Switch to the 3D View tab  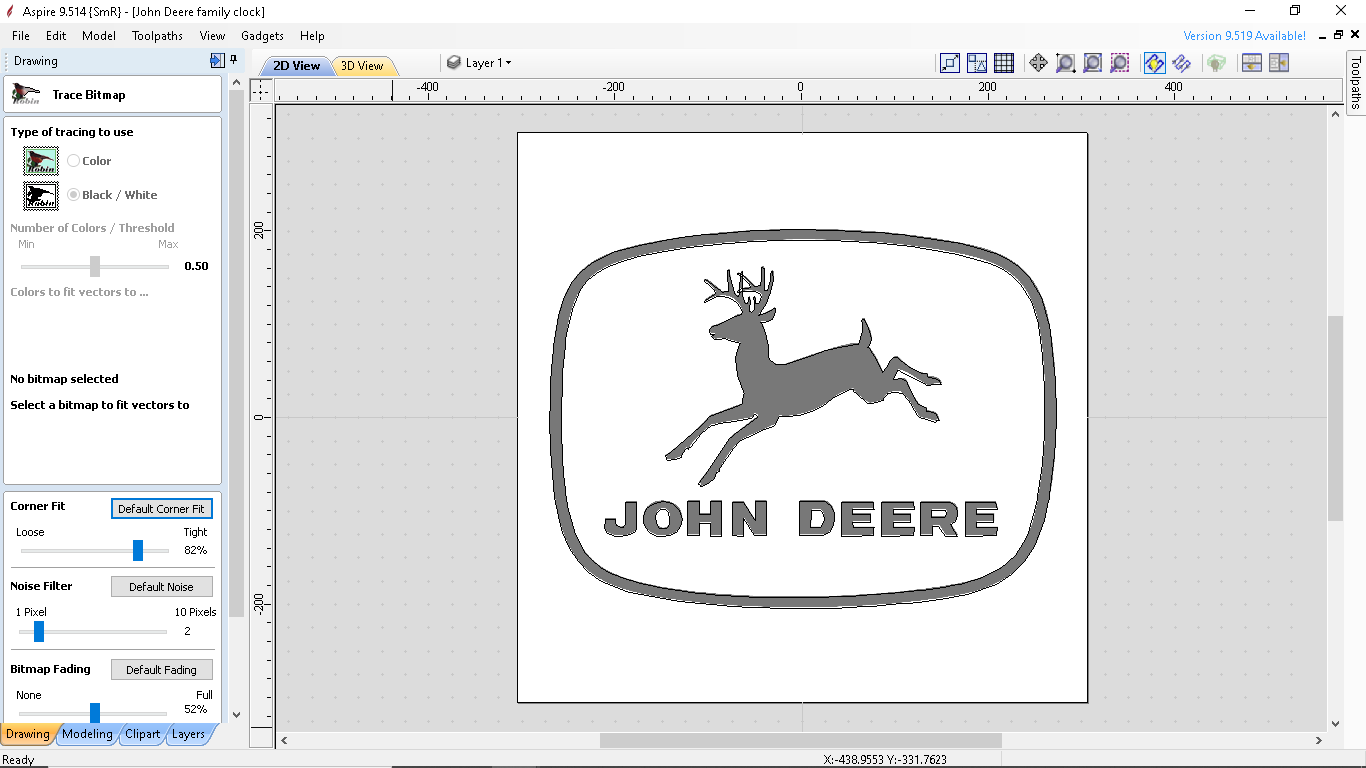362,66
